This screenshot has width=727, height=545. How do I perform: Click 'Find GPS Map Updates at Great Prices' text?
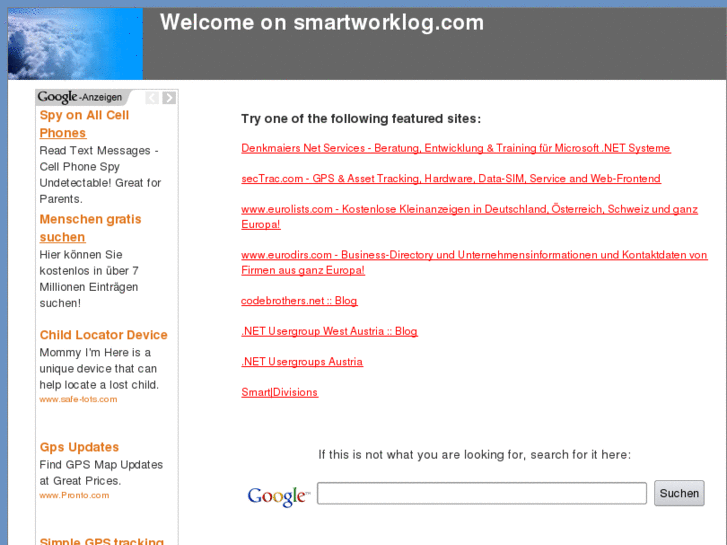pos(101,473)
